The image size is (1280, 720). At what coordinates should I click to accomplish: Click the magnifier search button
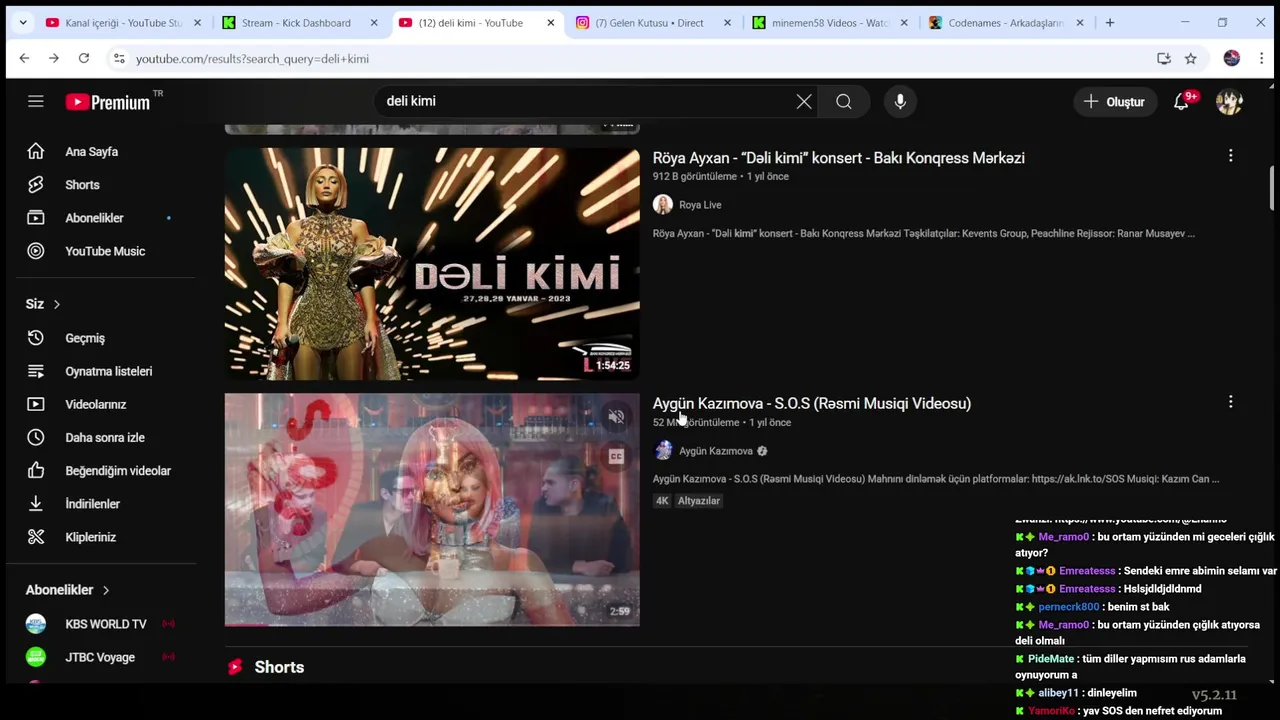coord(844,101)
